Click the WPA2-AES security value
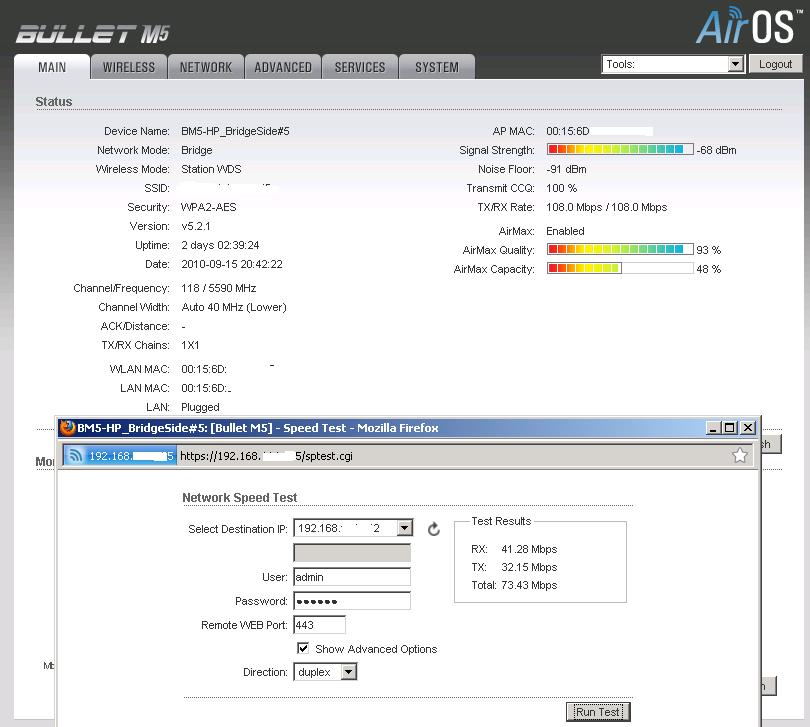Viewport: 810px width, 727px height. pyautogui.click(x=208, y=207)
